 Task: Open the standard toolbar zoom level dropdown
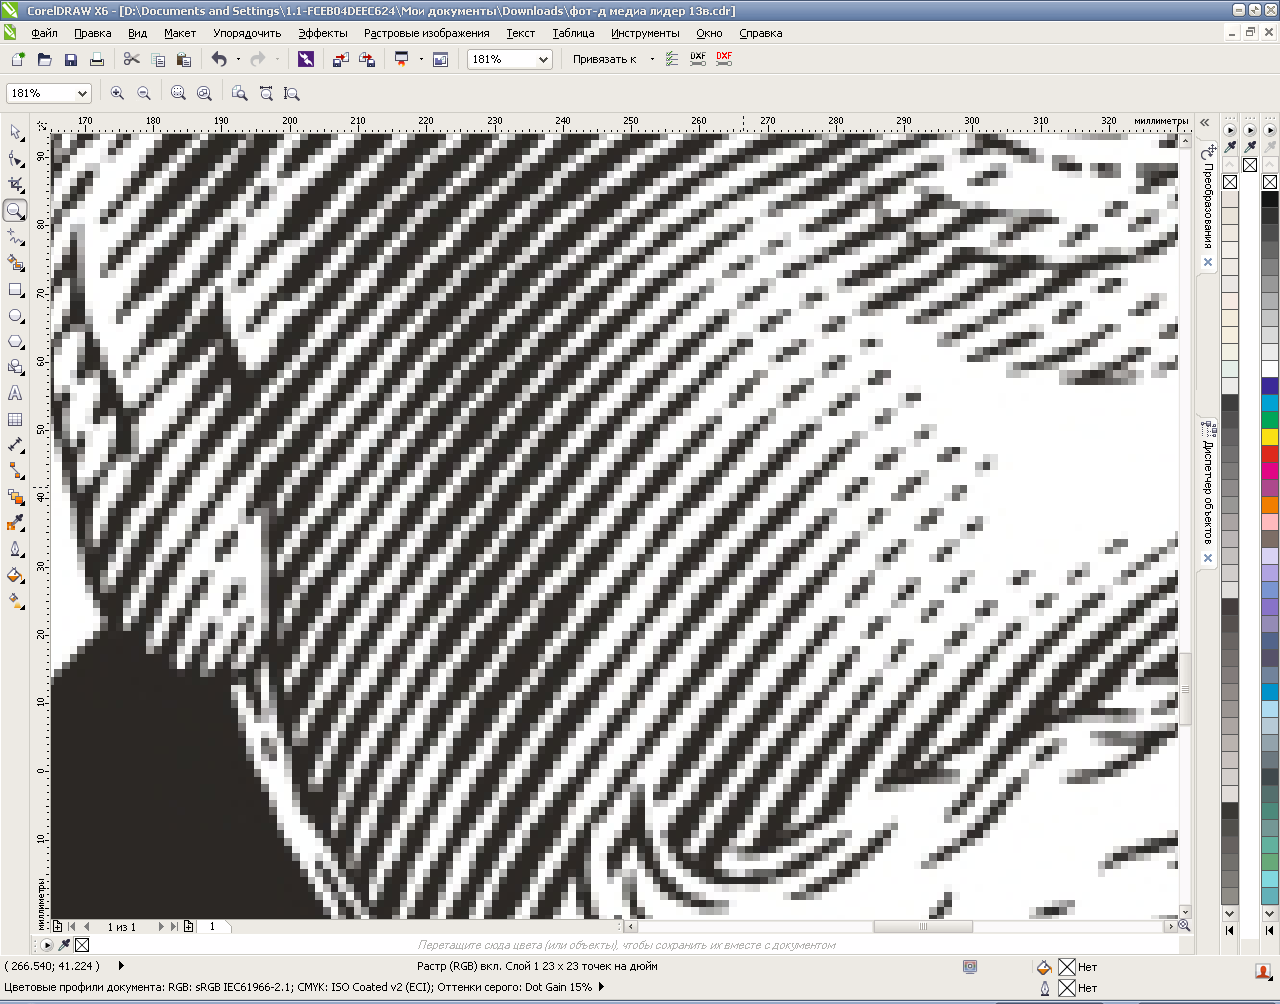click(x=543, y=60)
